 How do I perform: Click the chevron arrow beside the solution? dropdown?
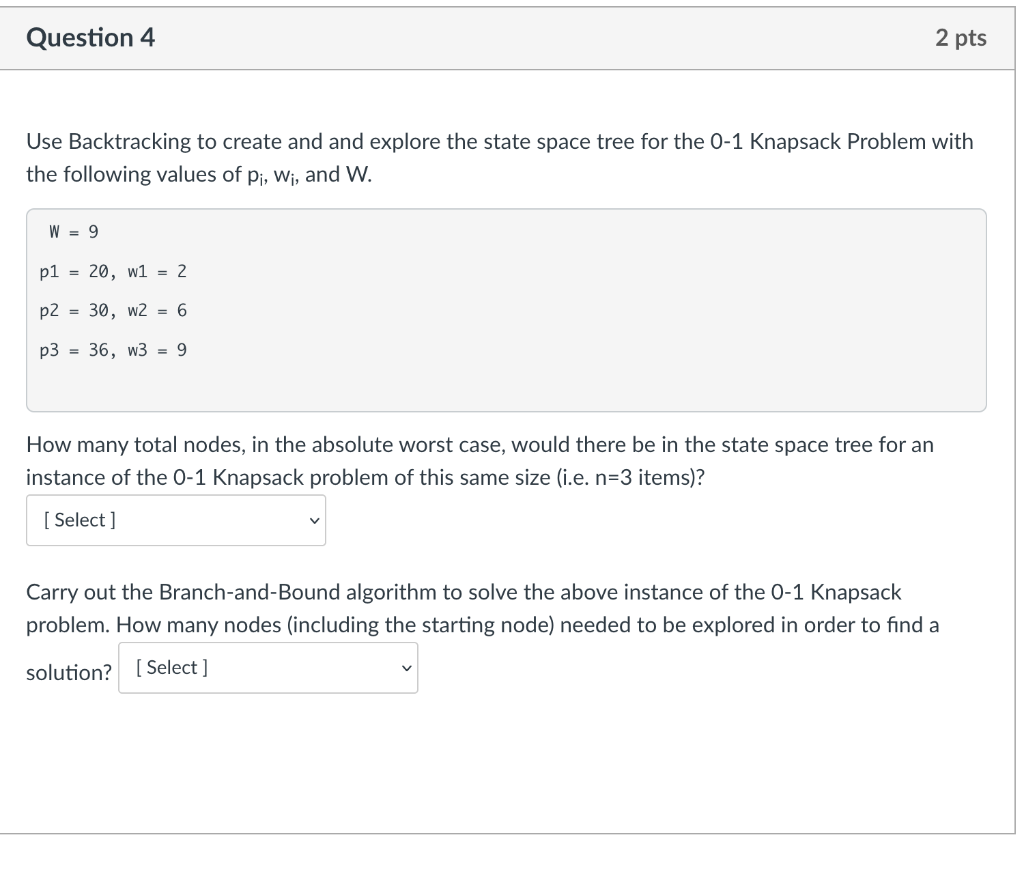407,668
